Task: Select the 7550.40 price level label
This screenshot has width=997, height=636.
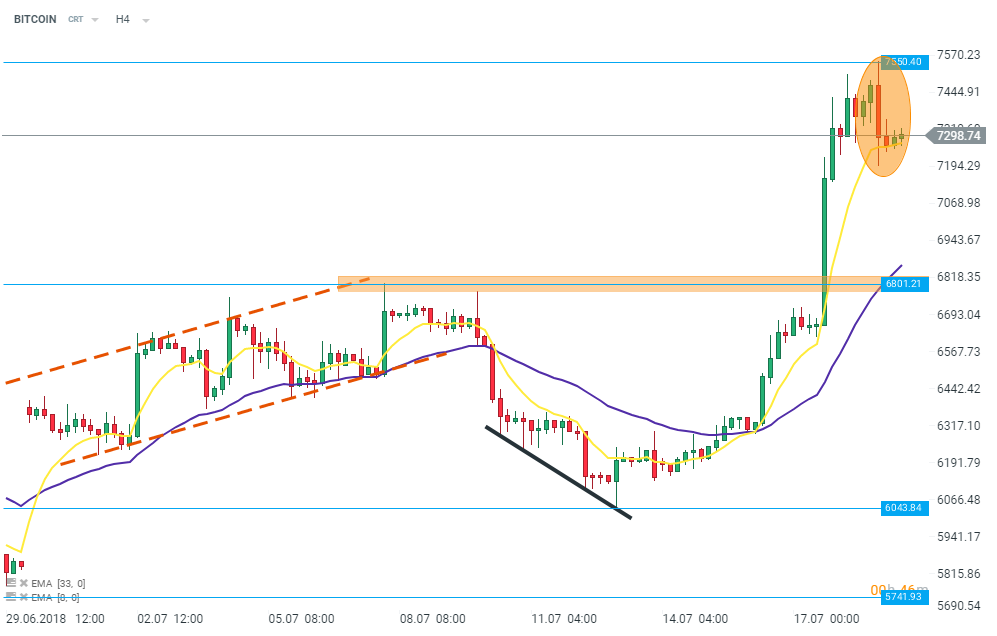Action: pyautogui.click(x=902, y=62)
